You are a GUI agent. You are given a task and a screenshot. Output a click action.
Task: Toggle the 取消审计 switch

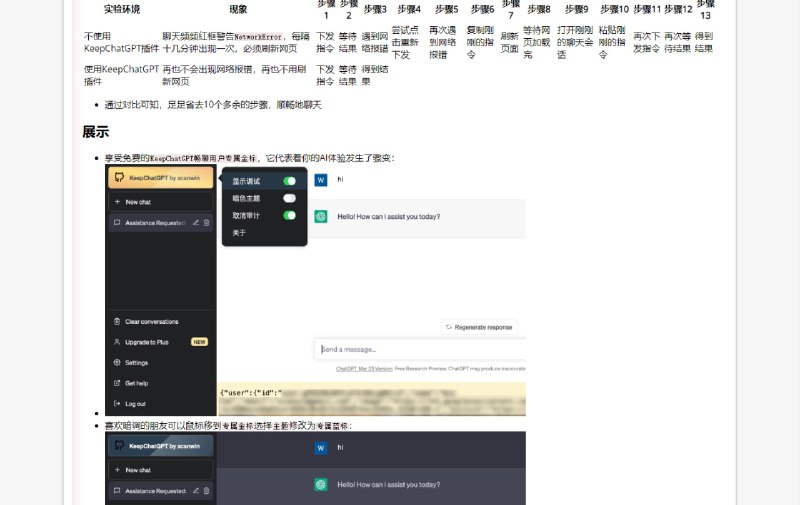tap(289, 215)
